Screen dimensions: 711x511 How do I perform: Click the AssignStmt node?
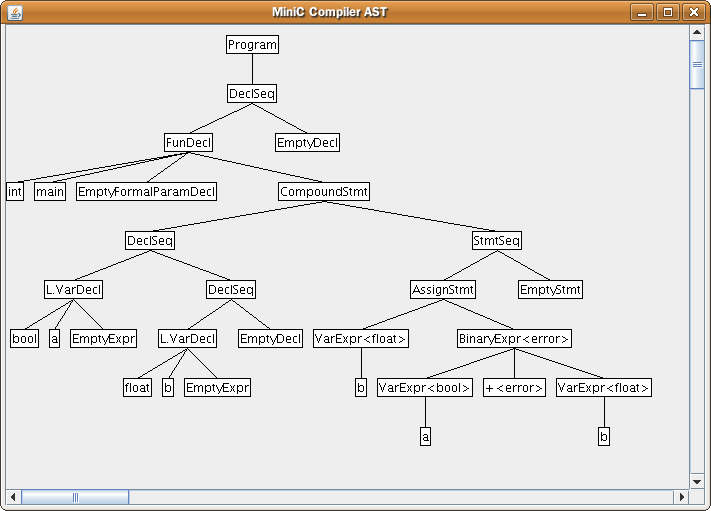(443, 290)
